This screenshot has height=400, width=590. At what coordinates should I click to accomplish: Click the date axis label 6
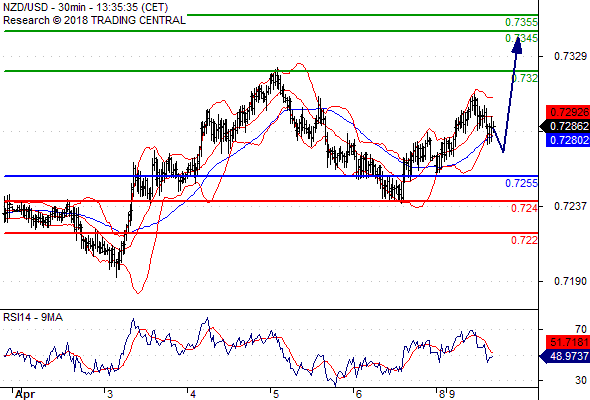point(358,394)
